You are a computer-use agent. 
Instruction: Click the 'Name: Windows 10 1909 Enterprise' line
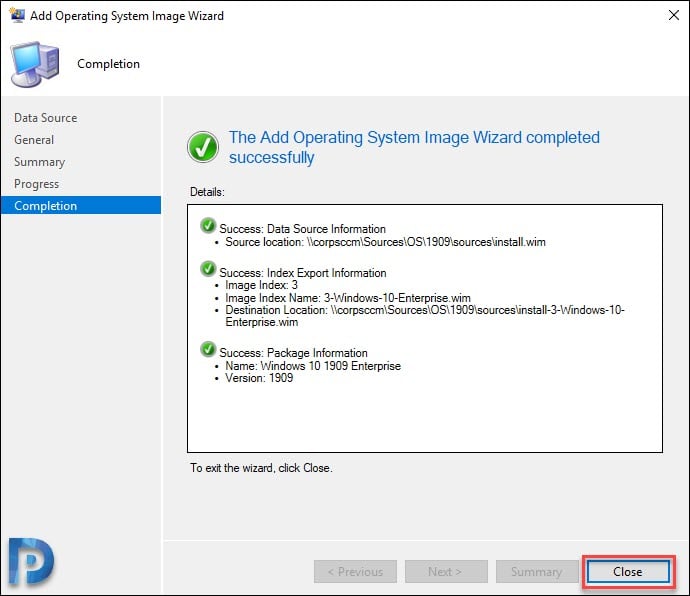coord(313,366)
